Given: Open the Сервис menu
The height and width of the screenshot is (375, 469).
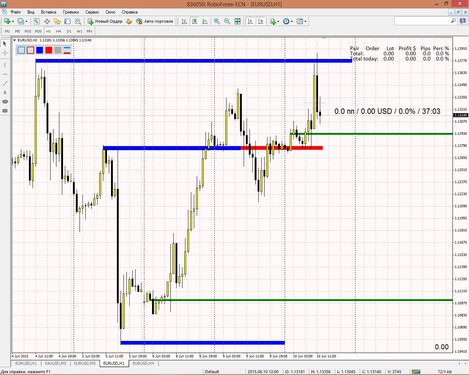Looking at the screenshot, I should [x=92, y=12].
